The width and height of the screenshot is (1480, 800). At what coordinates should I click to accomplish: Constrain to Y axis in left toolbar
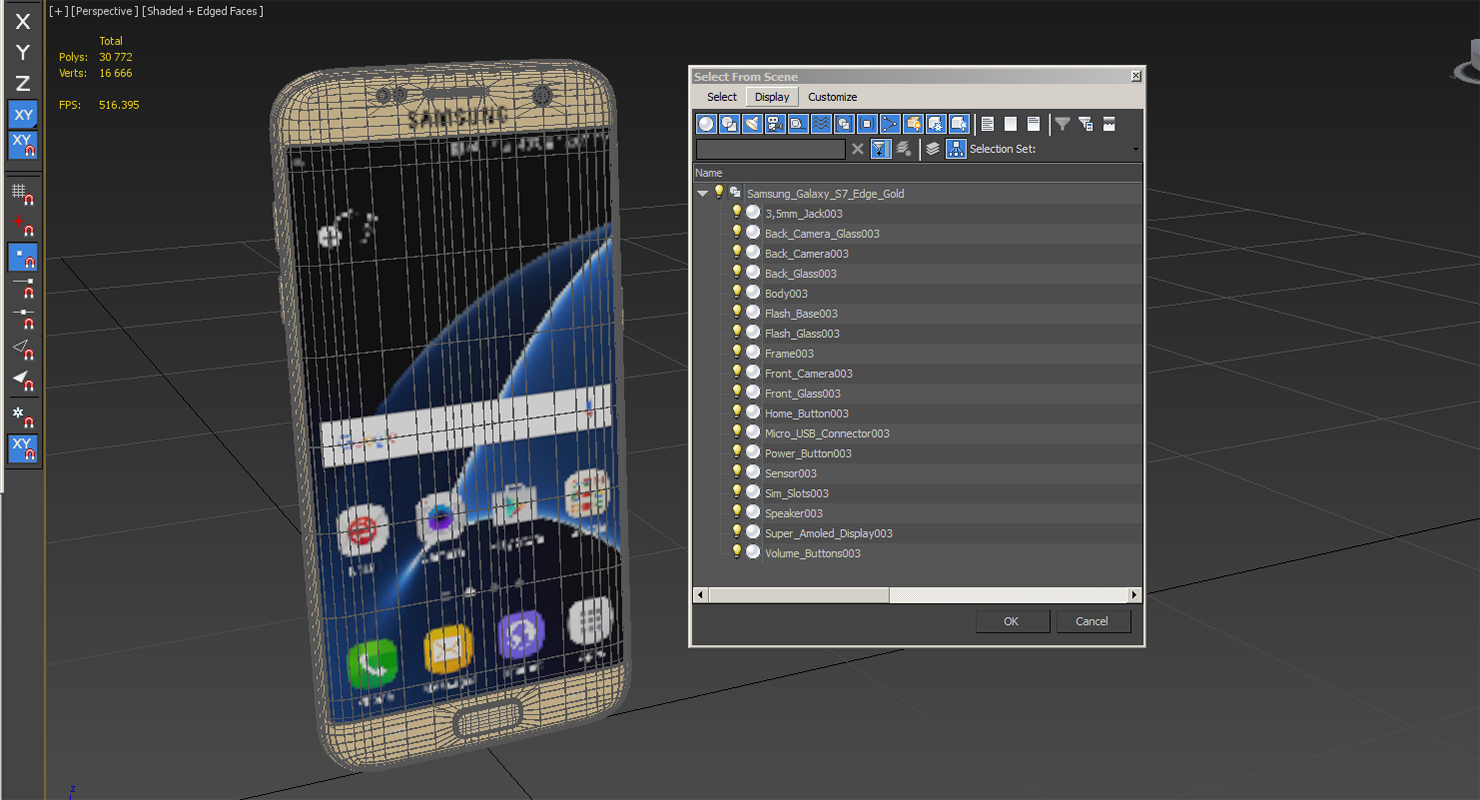[23, 52]
